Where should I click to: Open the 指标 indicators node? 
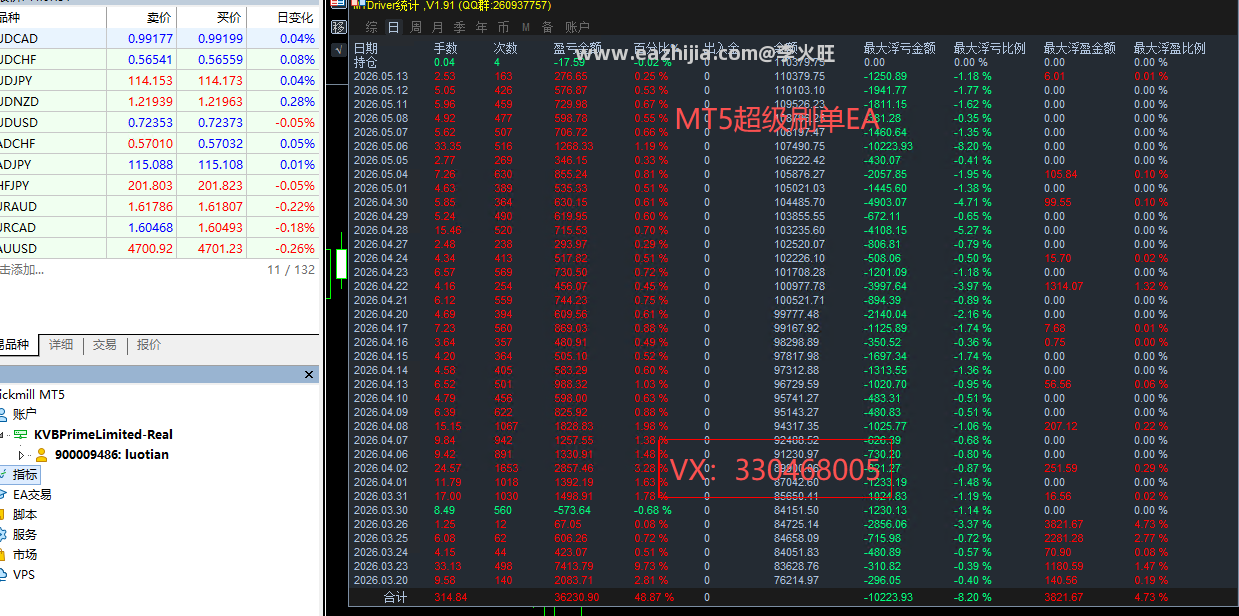click(25, 474)
